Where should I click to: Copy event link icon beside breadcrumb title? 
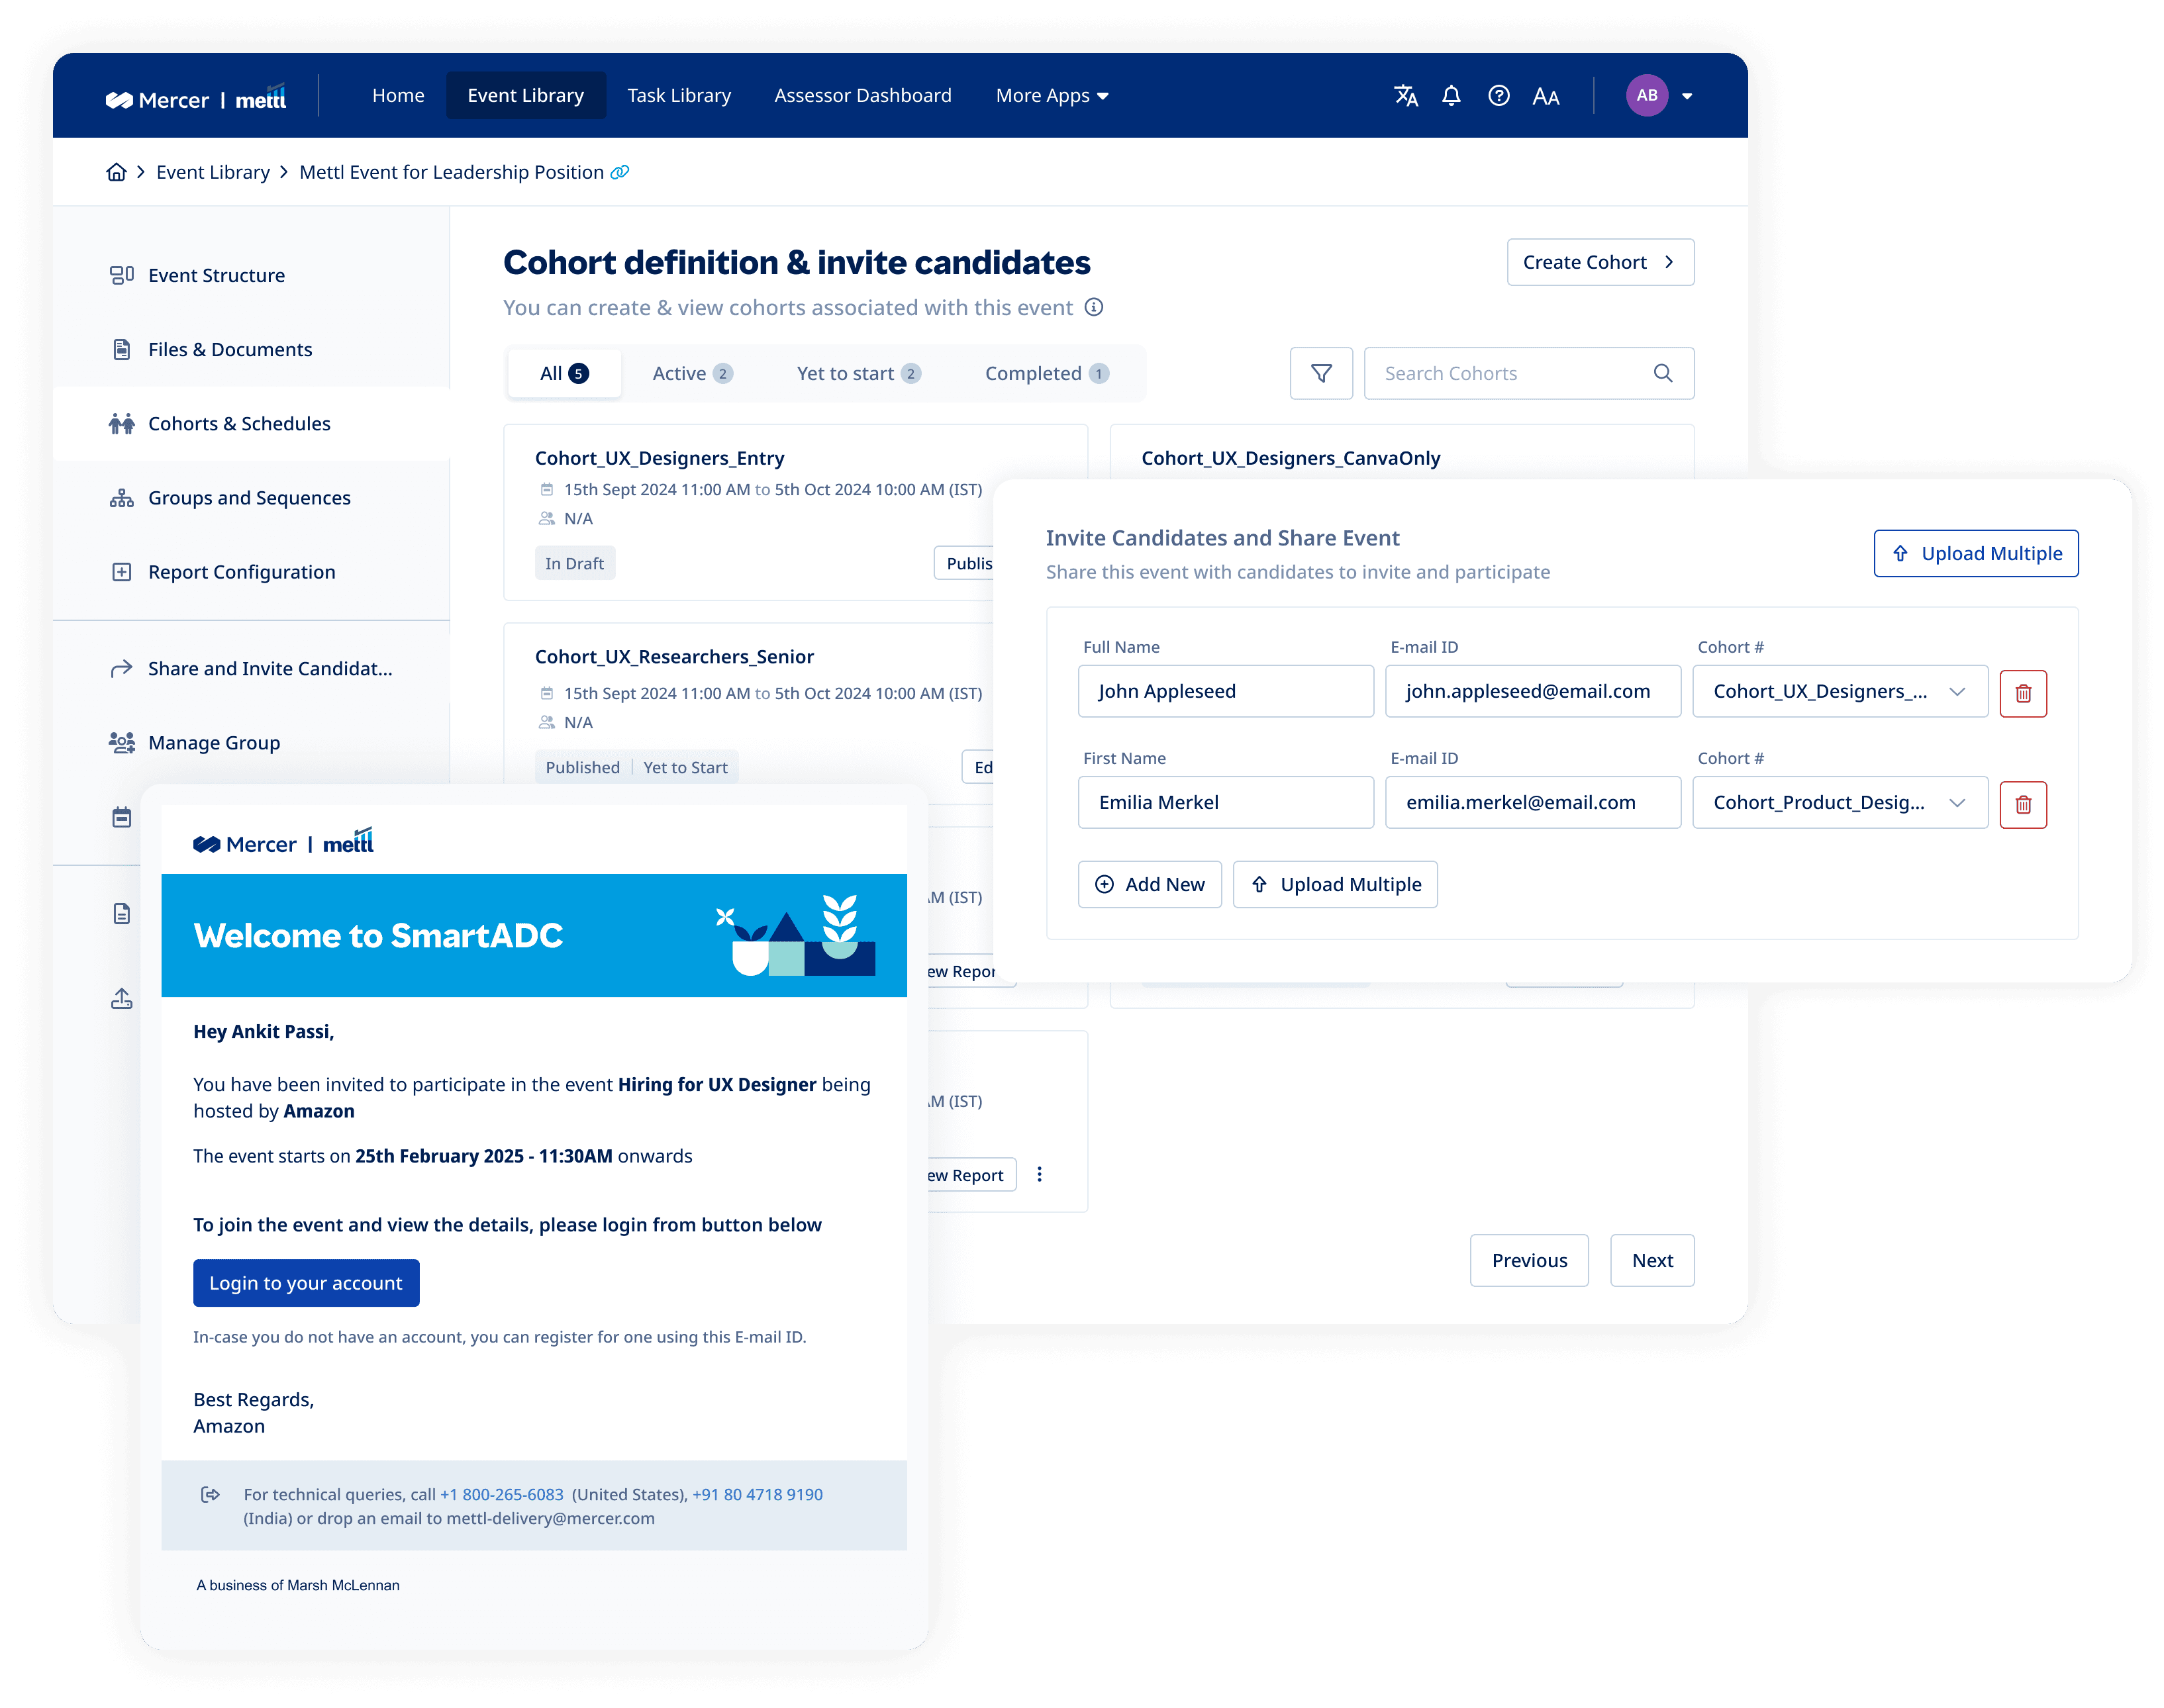pyautogui.click(x=620, y=172)
